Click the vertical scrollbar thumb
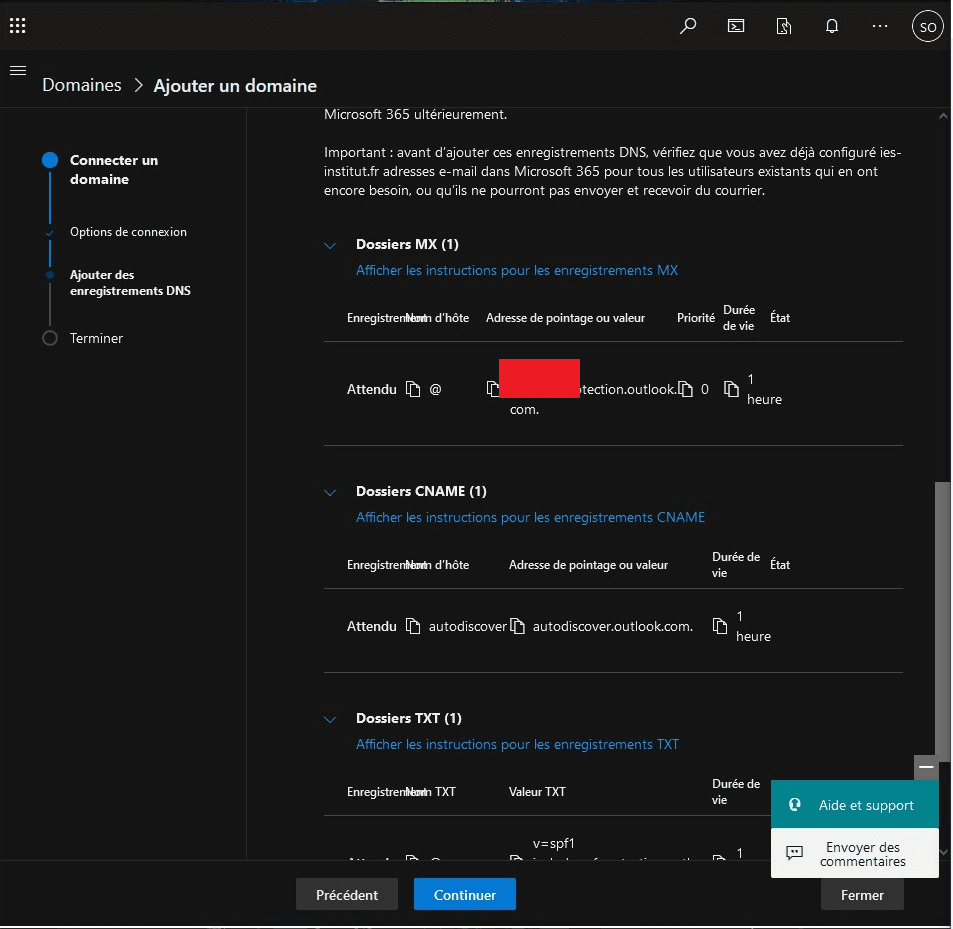Screen dimensions: 953x929 (942, 620)
